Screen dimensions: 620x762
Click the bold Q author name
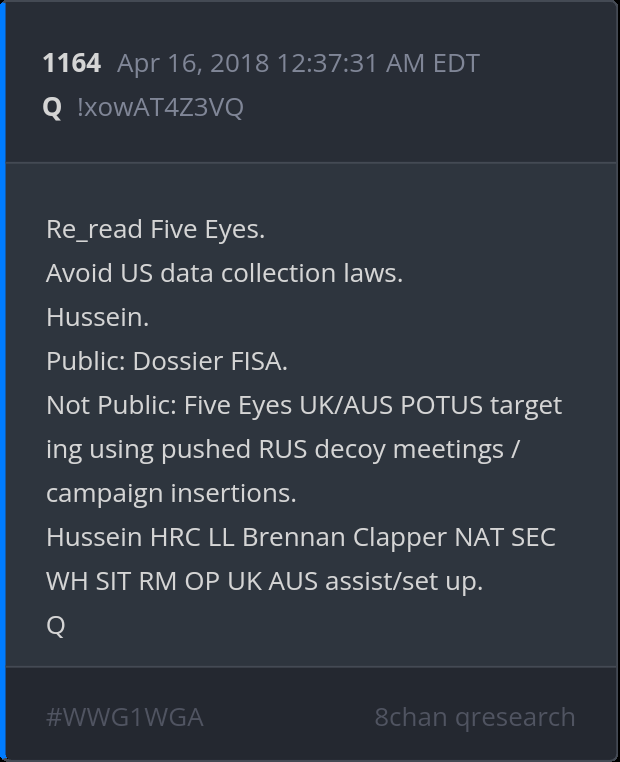(x=52, y=107)
